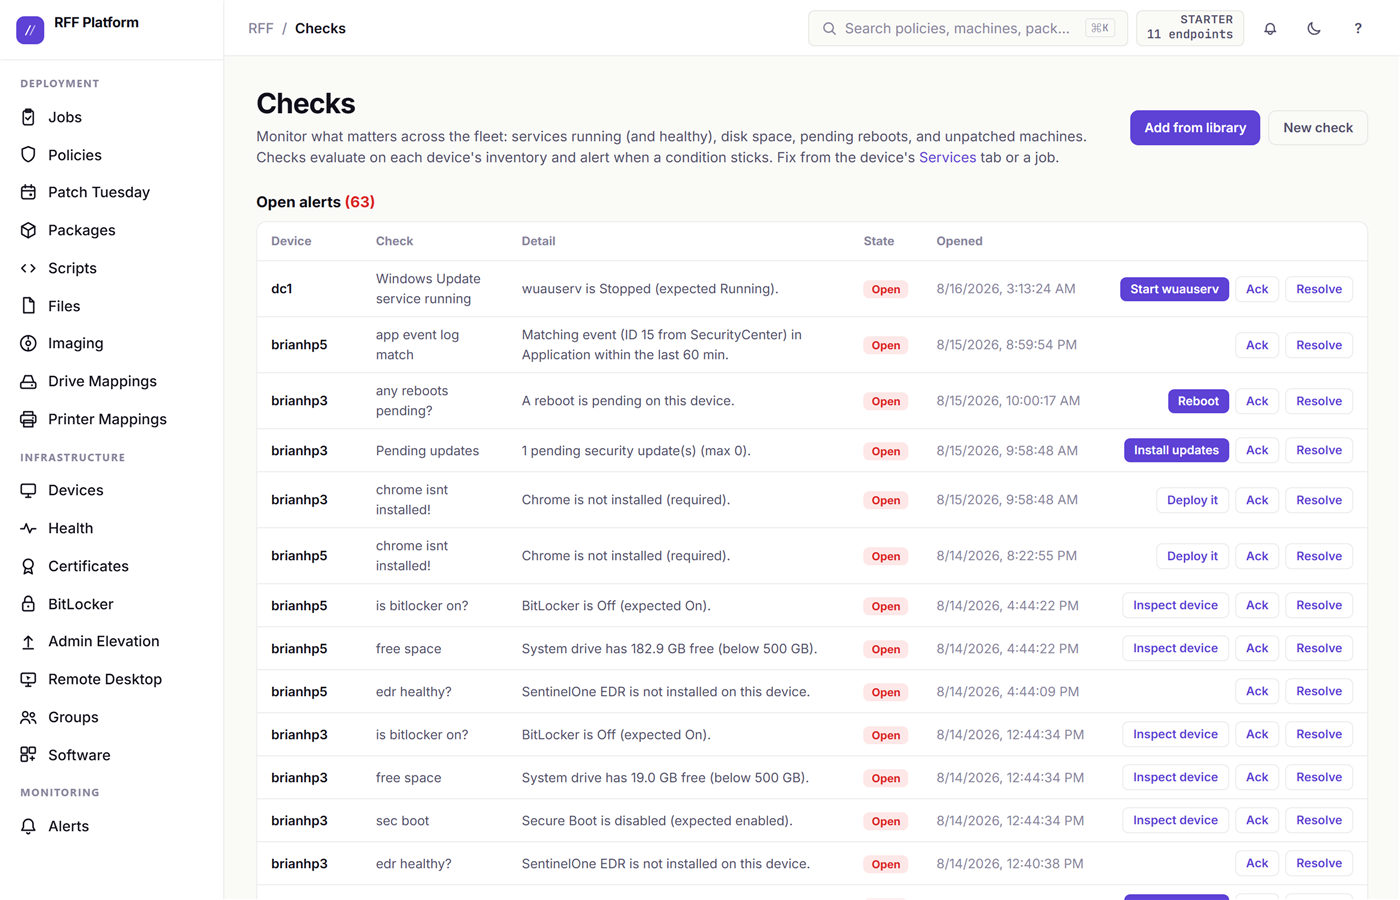Click the RFF Platform logo icon
The height and width of the screenshot is (900, 1400).
point(30,30)
